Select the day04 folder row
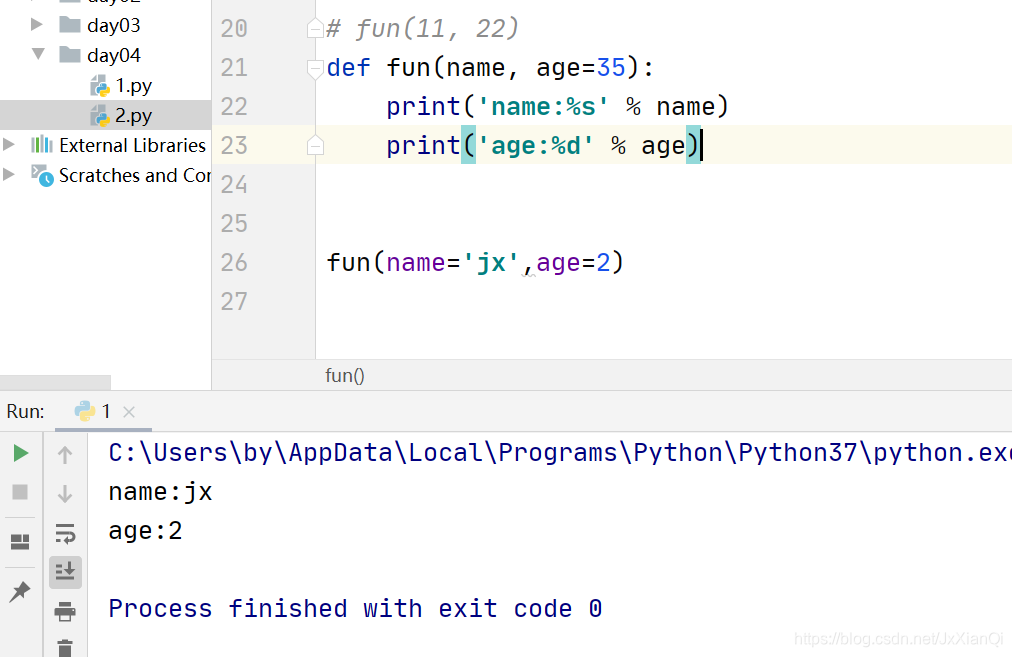 tap(106, 55)
